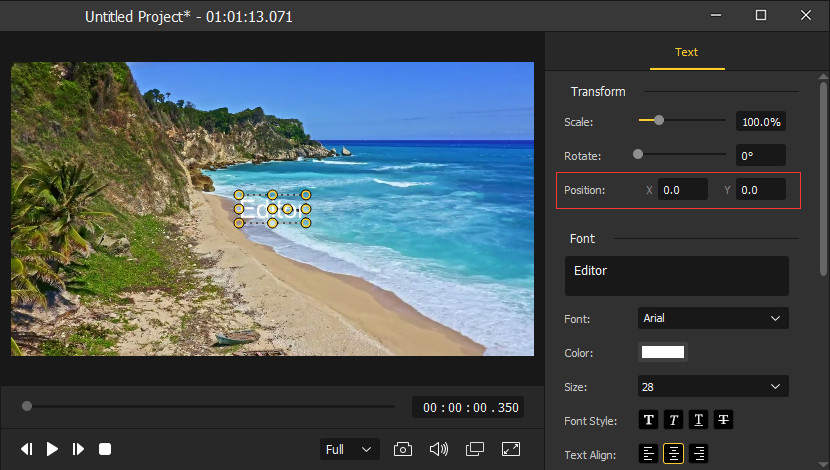
Task: Step back to previous frame
Action: pos(27,449)
